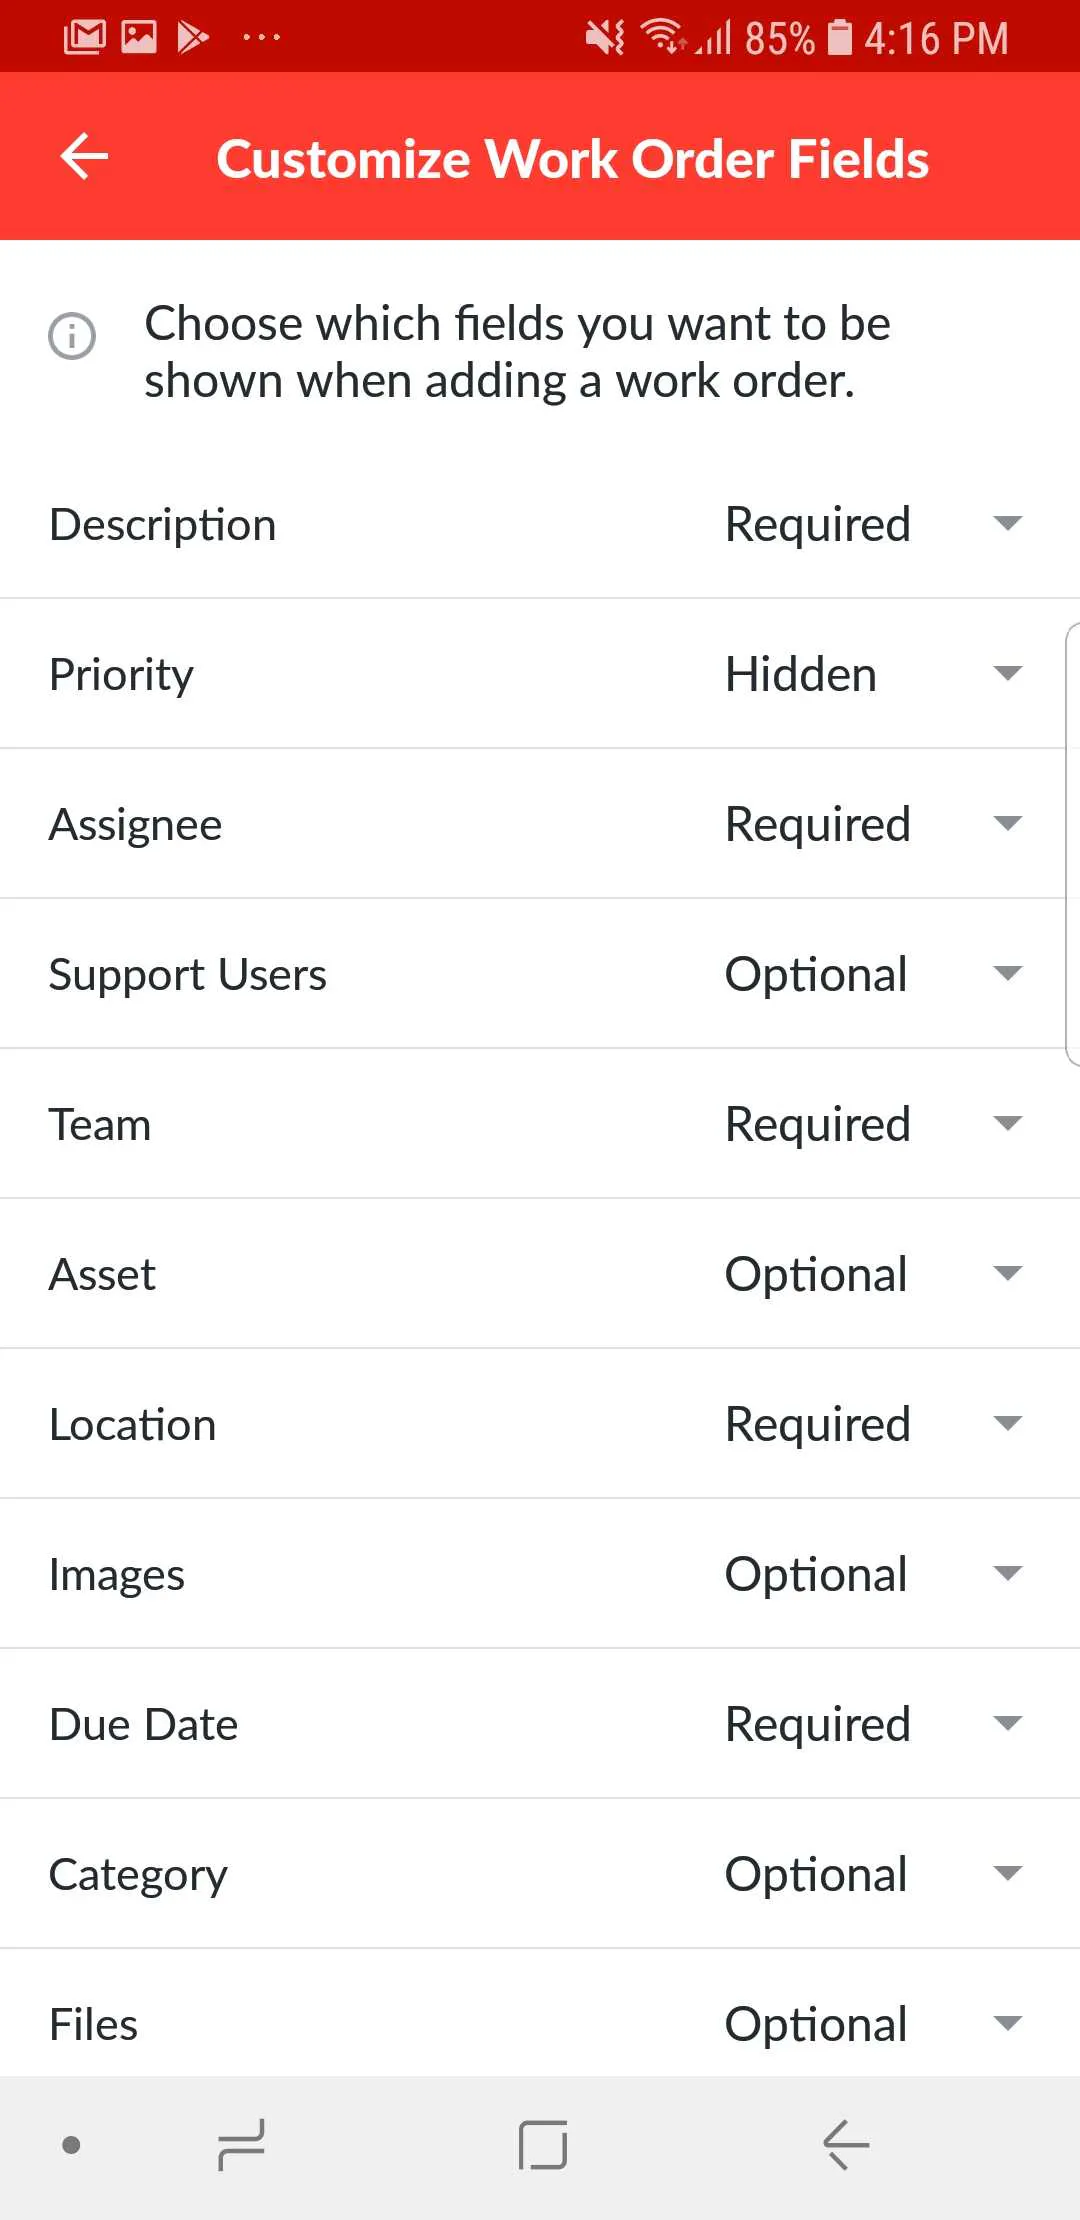Open the Description Required dropdown
The width and height of the screenshot is (1080, 2220).
pos(1007,524)
